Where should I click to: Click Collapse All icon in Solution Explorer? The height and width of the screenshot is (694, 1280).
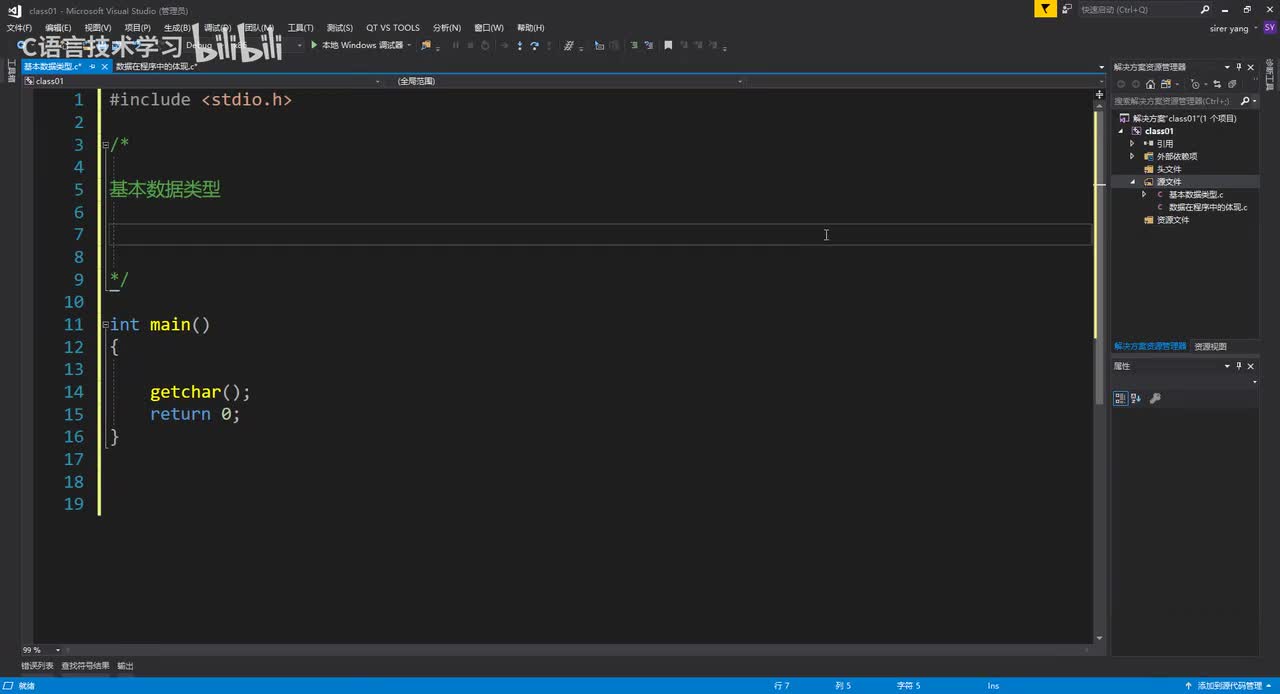[x=1232, y=84]
